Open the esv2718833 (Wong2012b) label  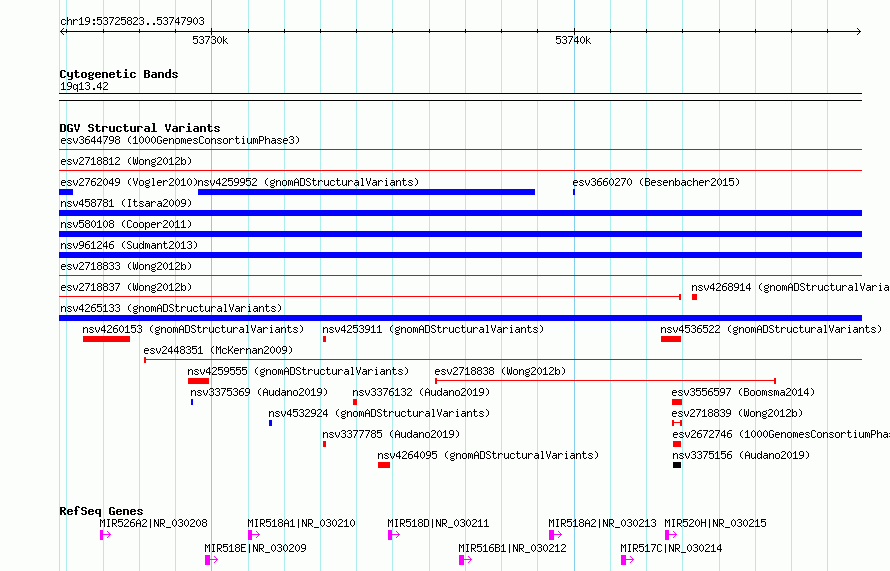click(126, 266)
